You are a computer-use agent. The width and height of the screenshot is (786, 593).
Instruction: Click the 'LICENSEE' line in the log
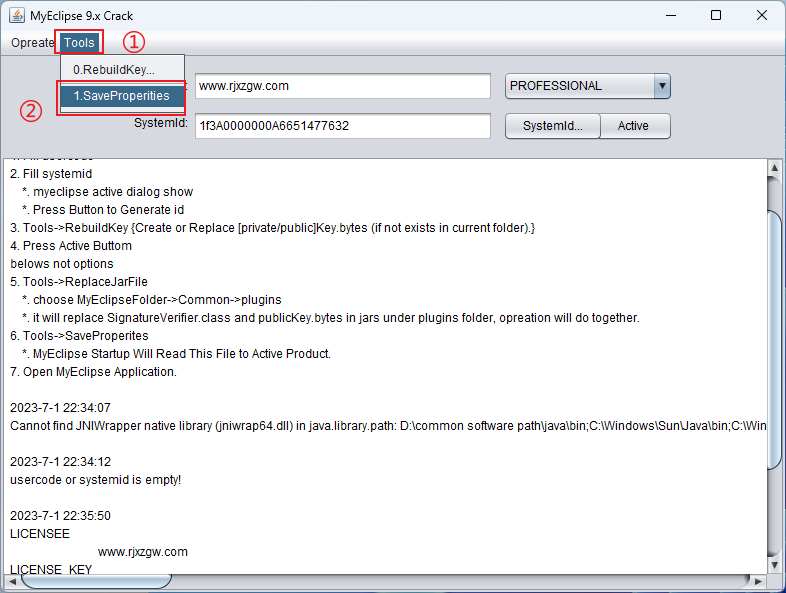click(x=40, y=534)
